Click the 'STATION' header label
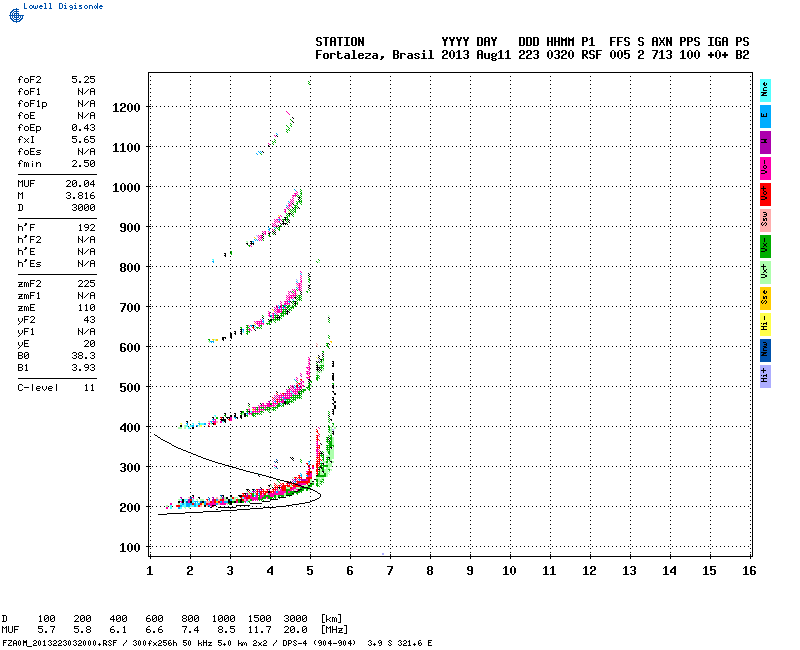This screenshot has height=650, width=800. (x=340, y=42)
